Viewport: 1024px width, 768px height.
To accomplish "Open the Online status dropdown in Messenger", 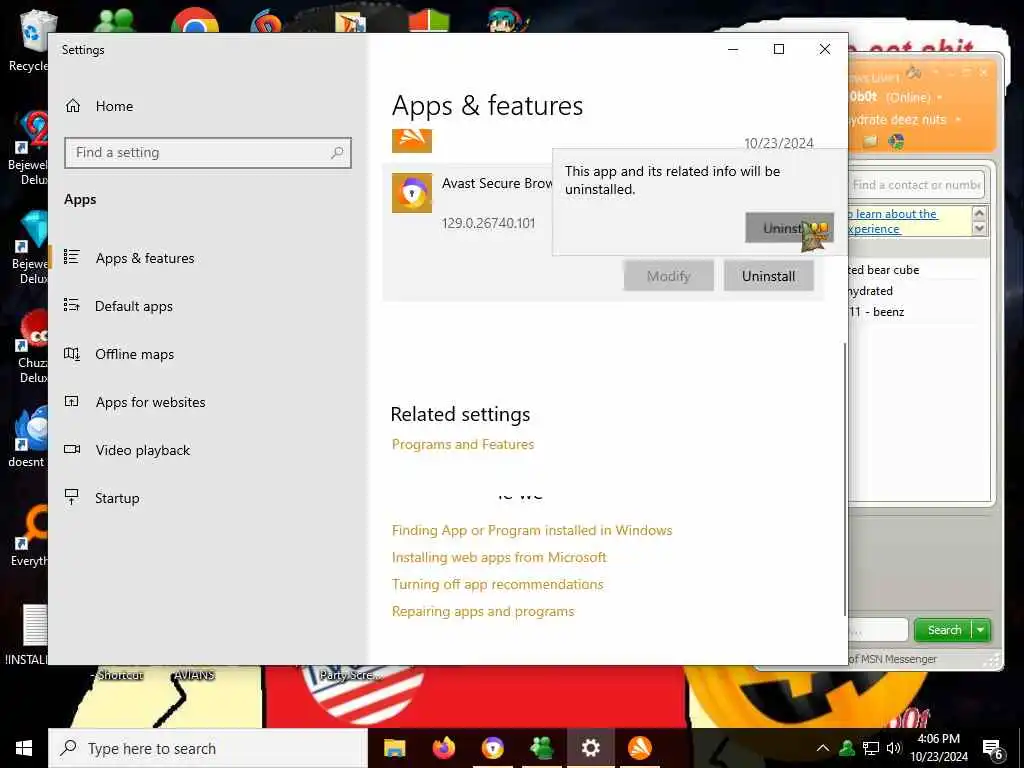I will coord(940,97).
